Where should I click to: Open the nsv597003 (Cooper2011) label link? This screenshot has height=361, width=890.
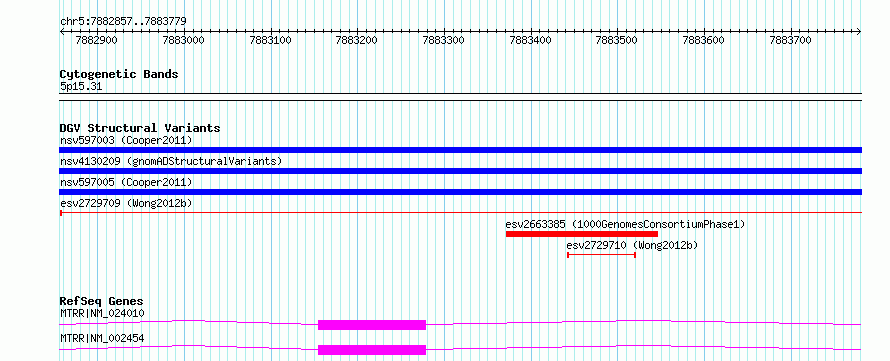pos(126,140)
